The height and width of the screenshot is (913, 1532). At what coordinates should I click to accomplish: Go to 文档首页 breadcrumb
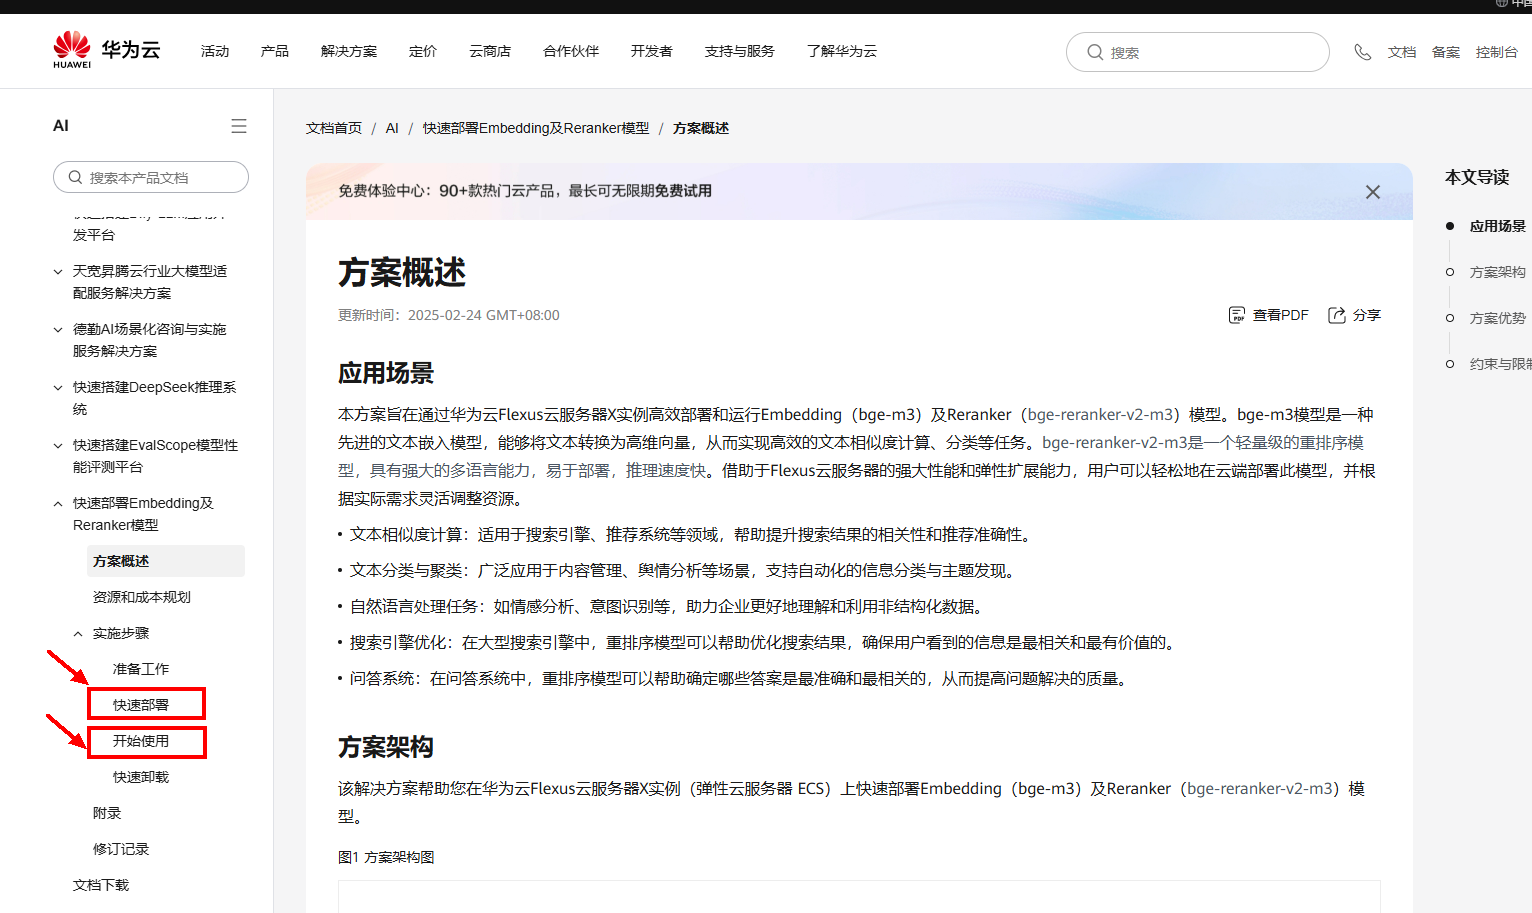point(334,128)
